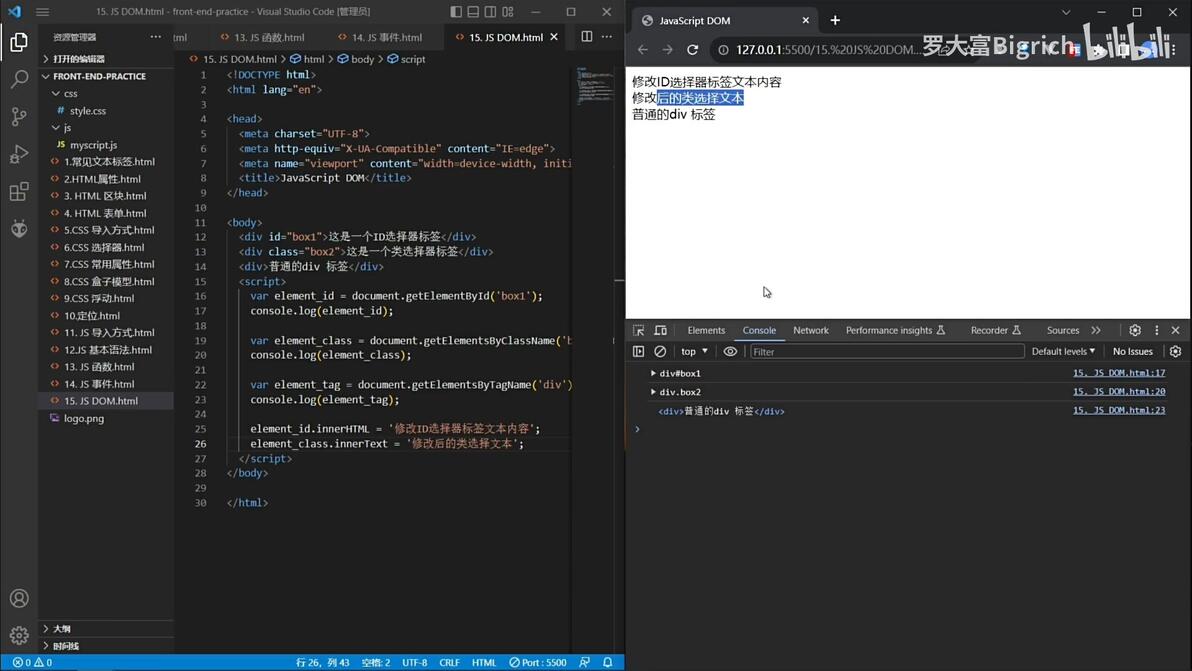
Task: Select the inspect element picker in DevTools
Action: (x=639, y=331)
